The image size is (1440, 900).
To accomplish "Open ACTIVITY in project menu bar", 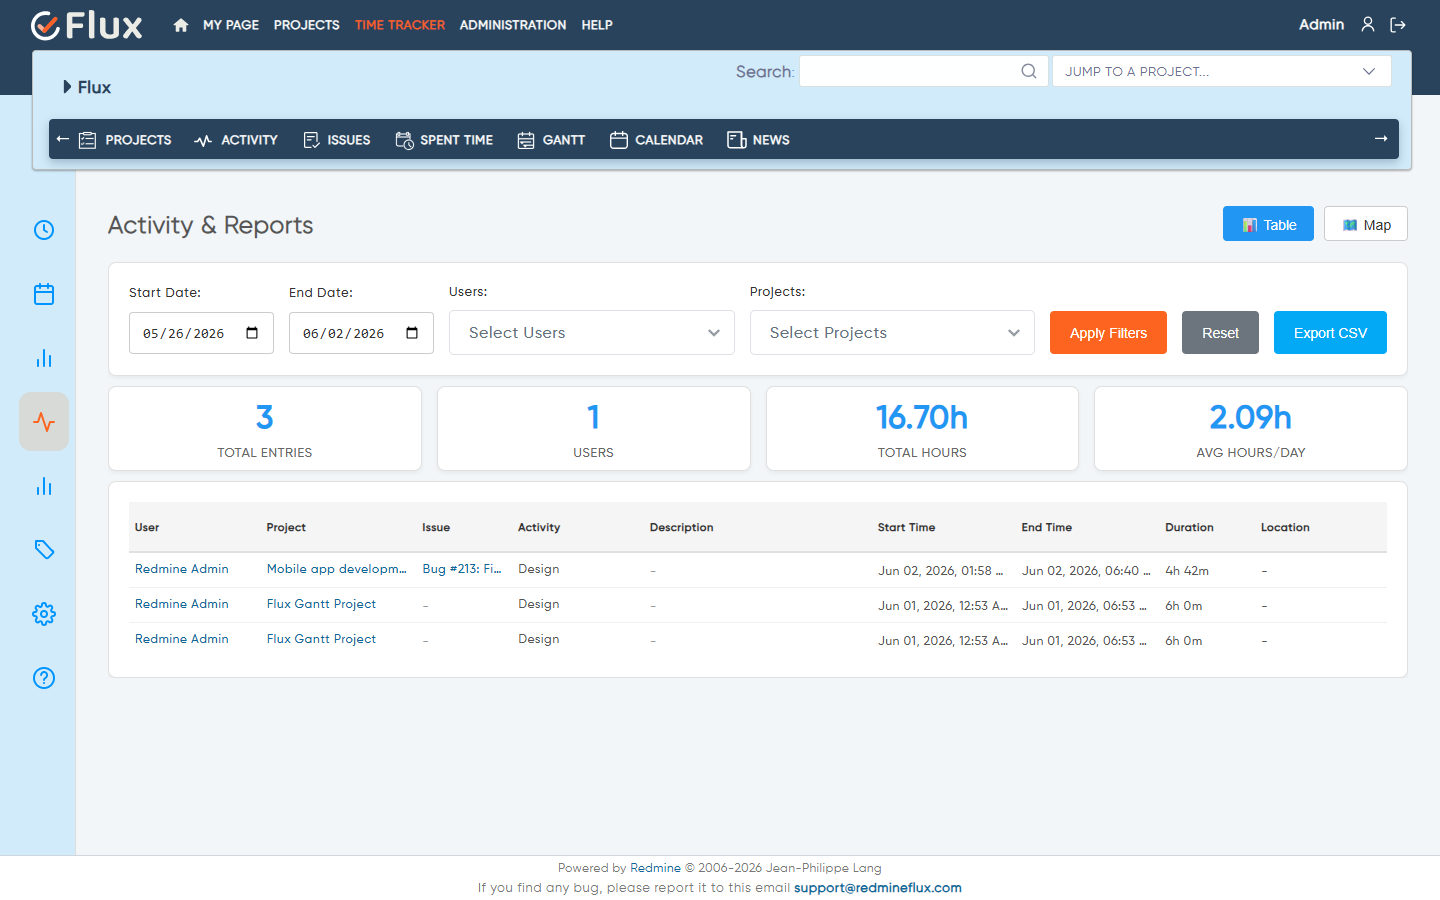I will (236, 140).
